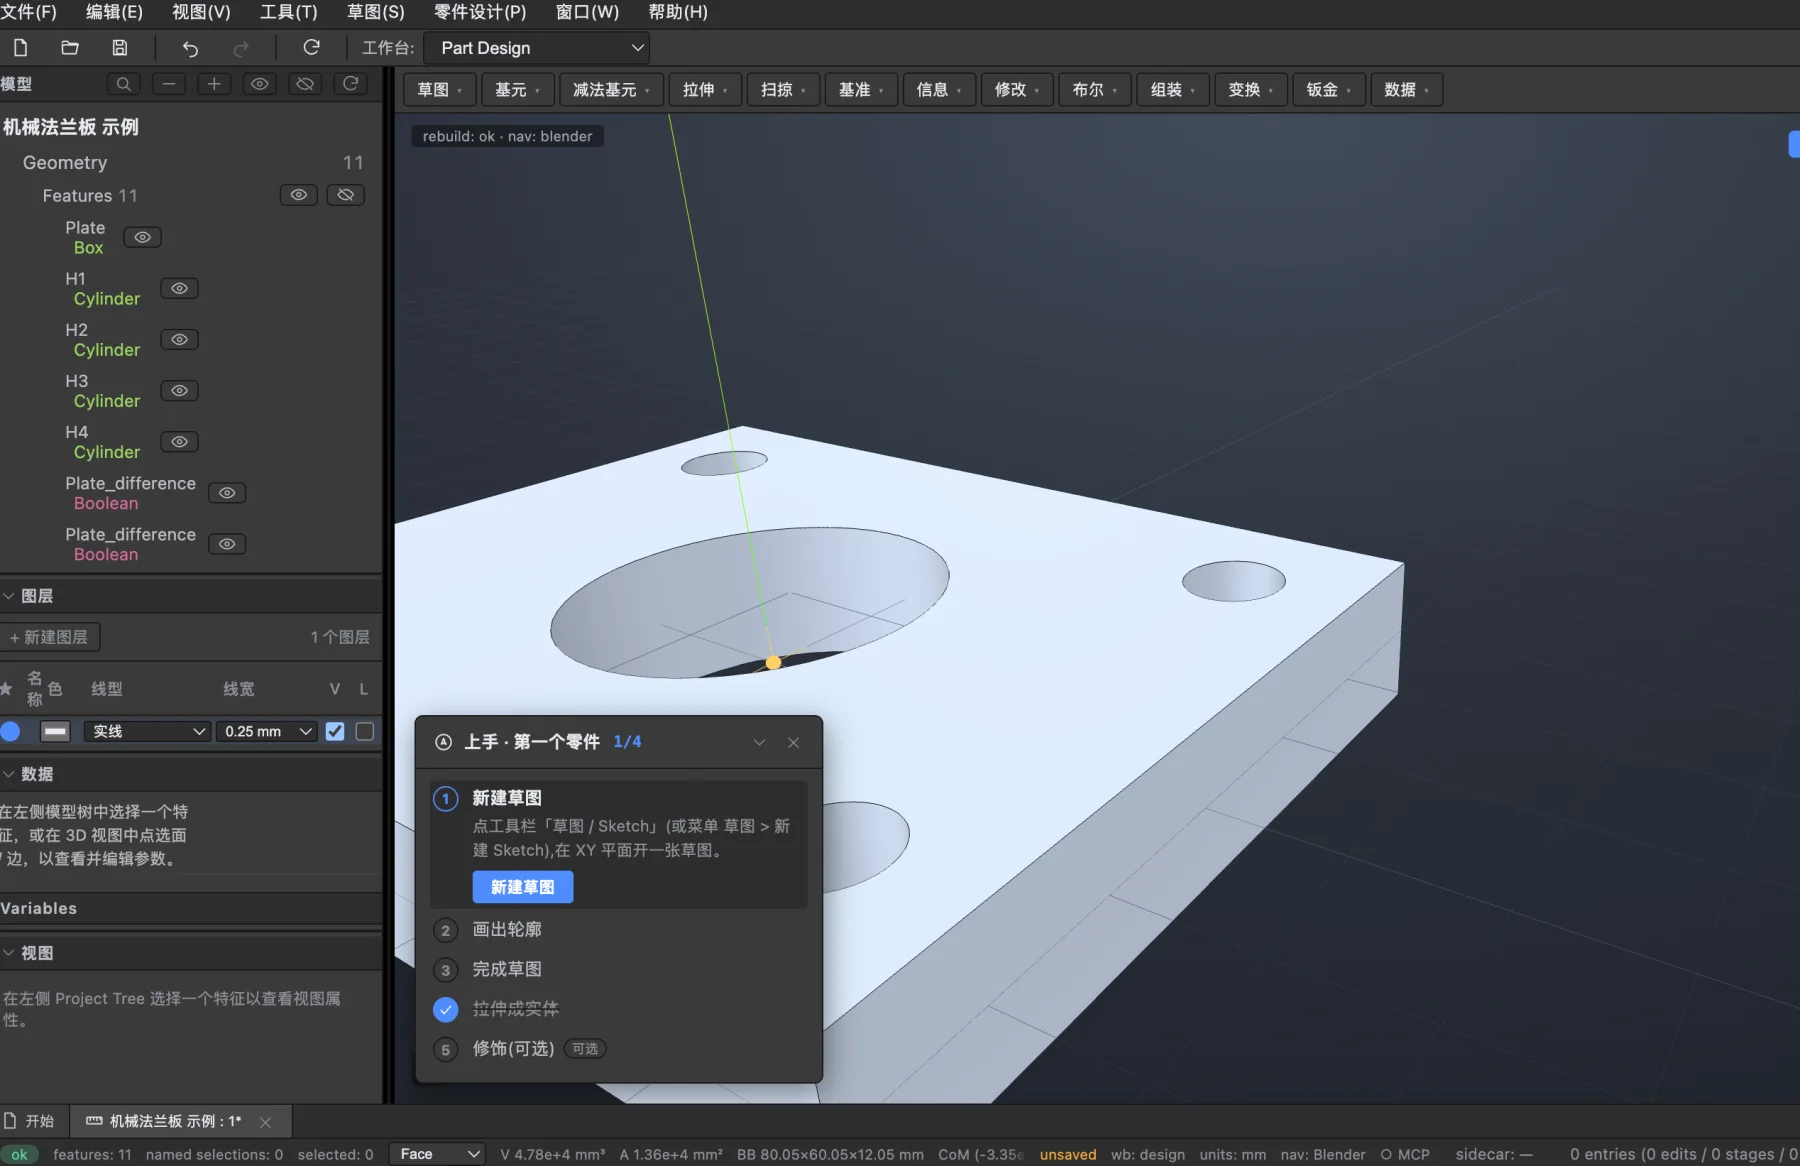The width and height of the screenshot is (1800, 1166).
Task: Save the document with the disk icon
Action: pos(119,48)
